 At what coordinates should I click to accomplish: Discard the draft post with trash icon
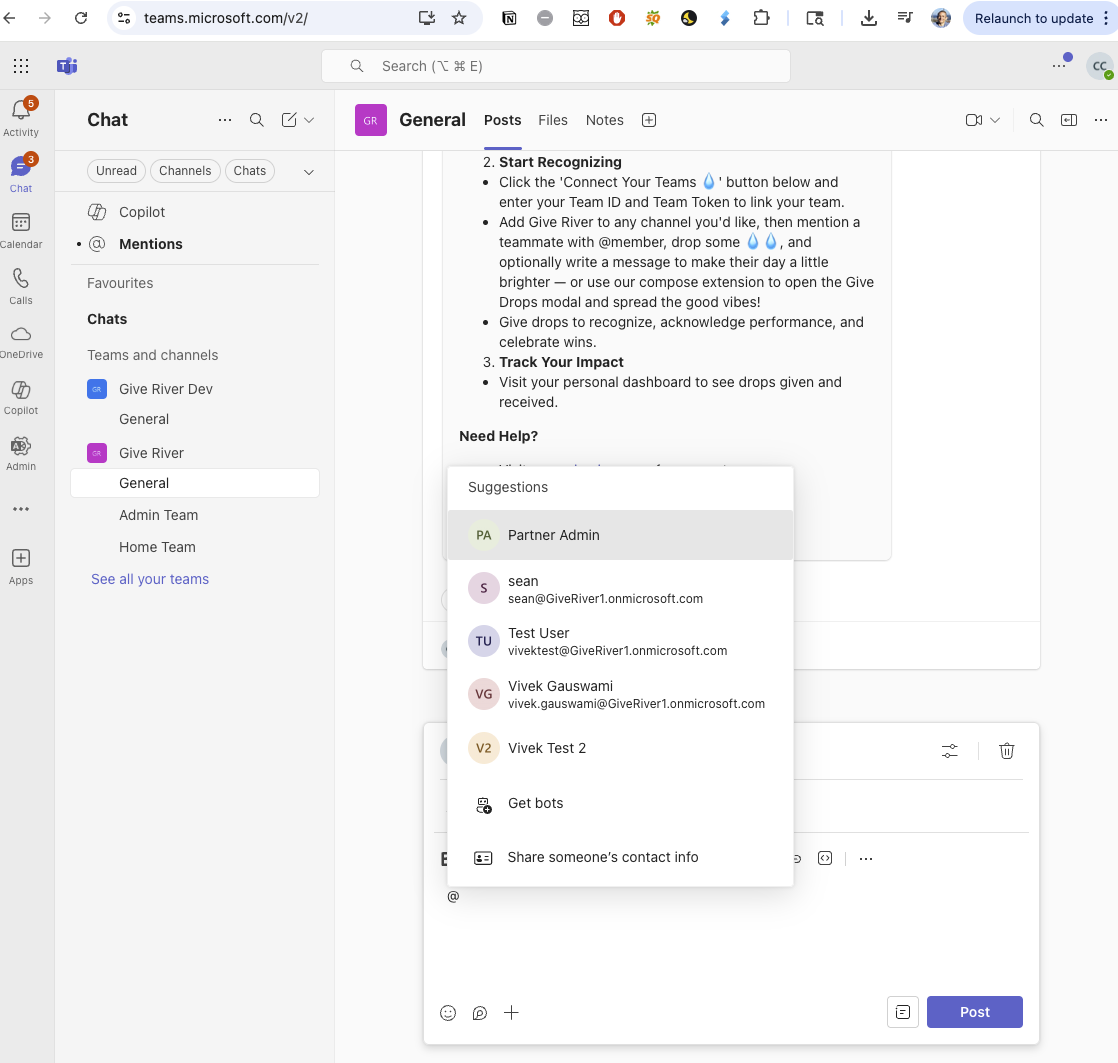coord(1007,751)
